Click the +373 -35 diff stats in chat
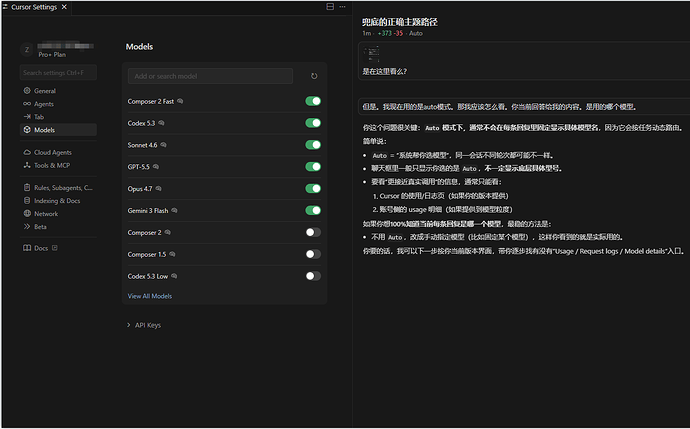 click(390, 33)
